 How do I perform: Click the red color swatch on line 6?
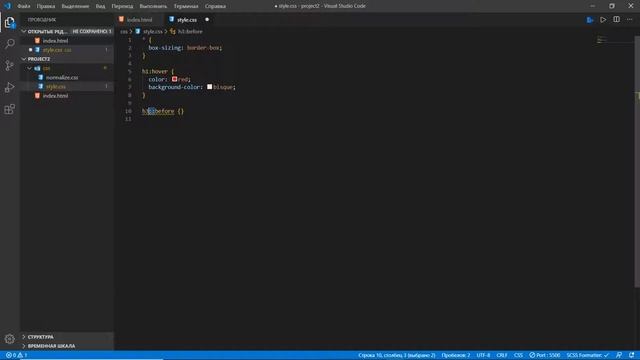[x=174, y=79]
